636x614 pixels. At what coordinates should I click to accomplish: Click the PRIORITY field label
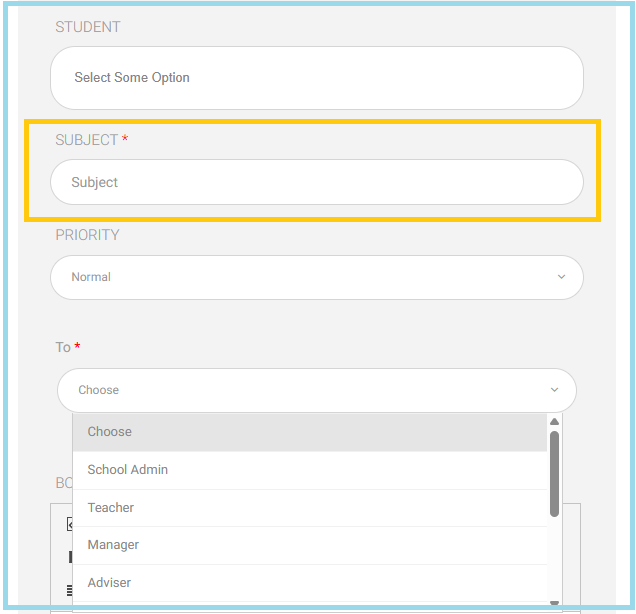point(87,235)
